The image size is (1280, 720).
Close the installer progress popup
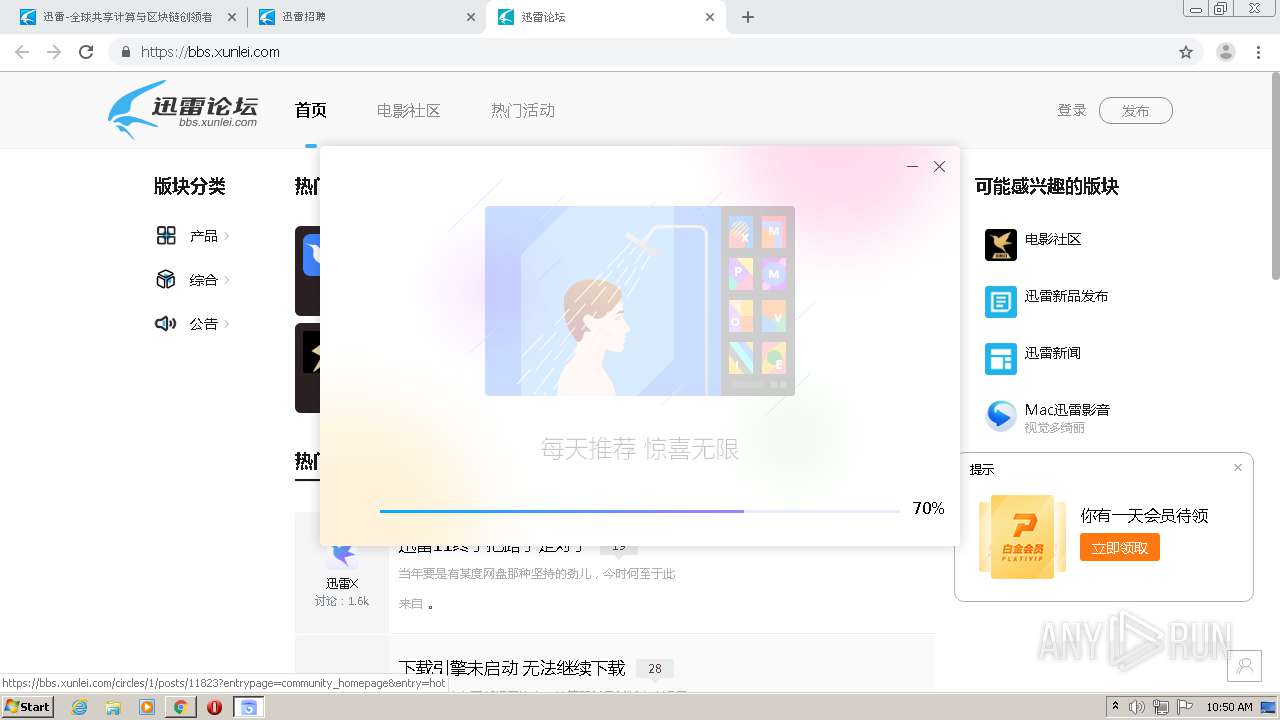tap(939, 167)
